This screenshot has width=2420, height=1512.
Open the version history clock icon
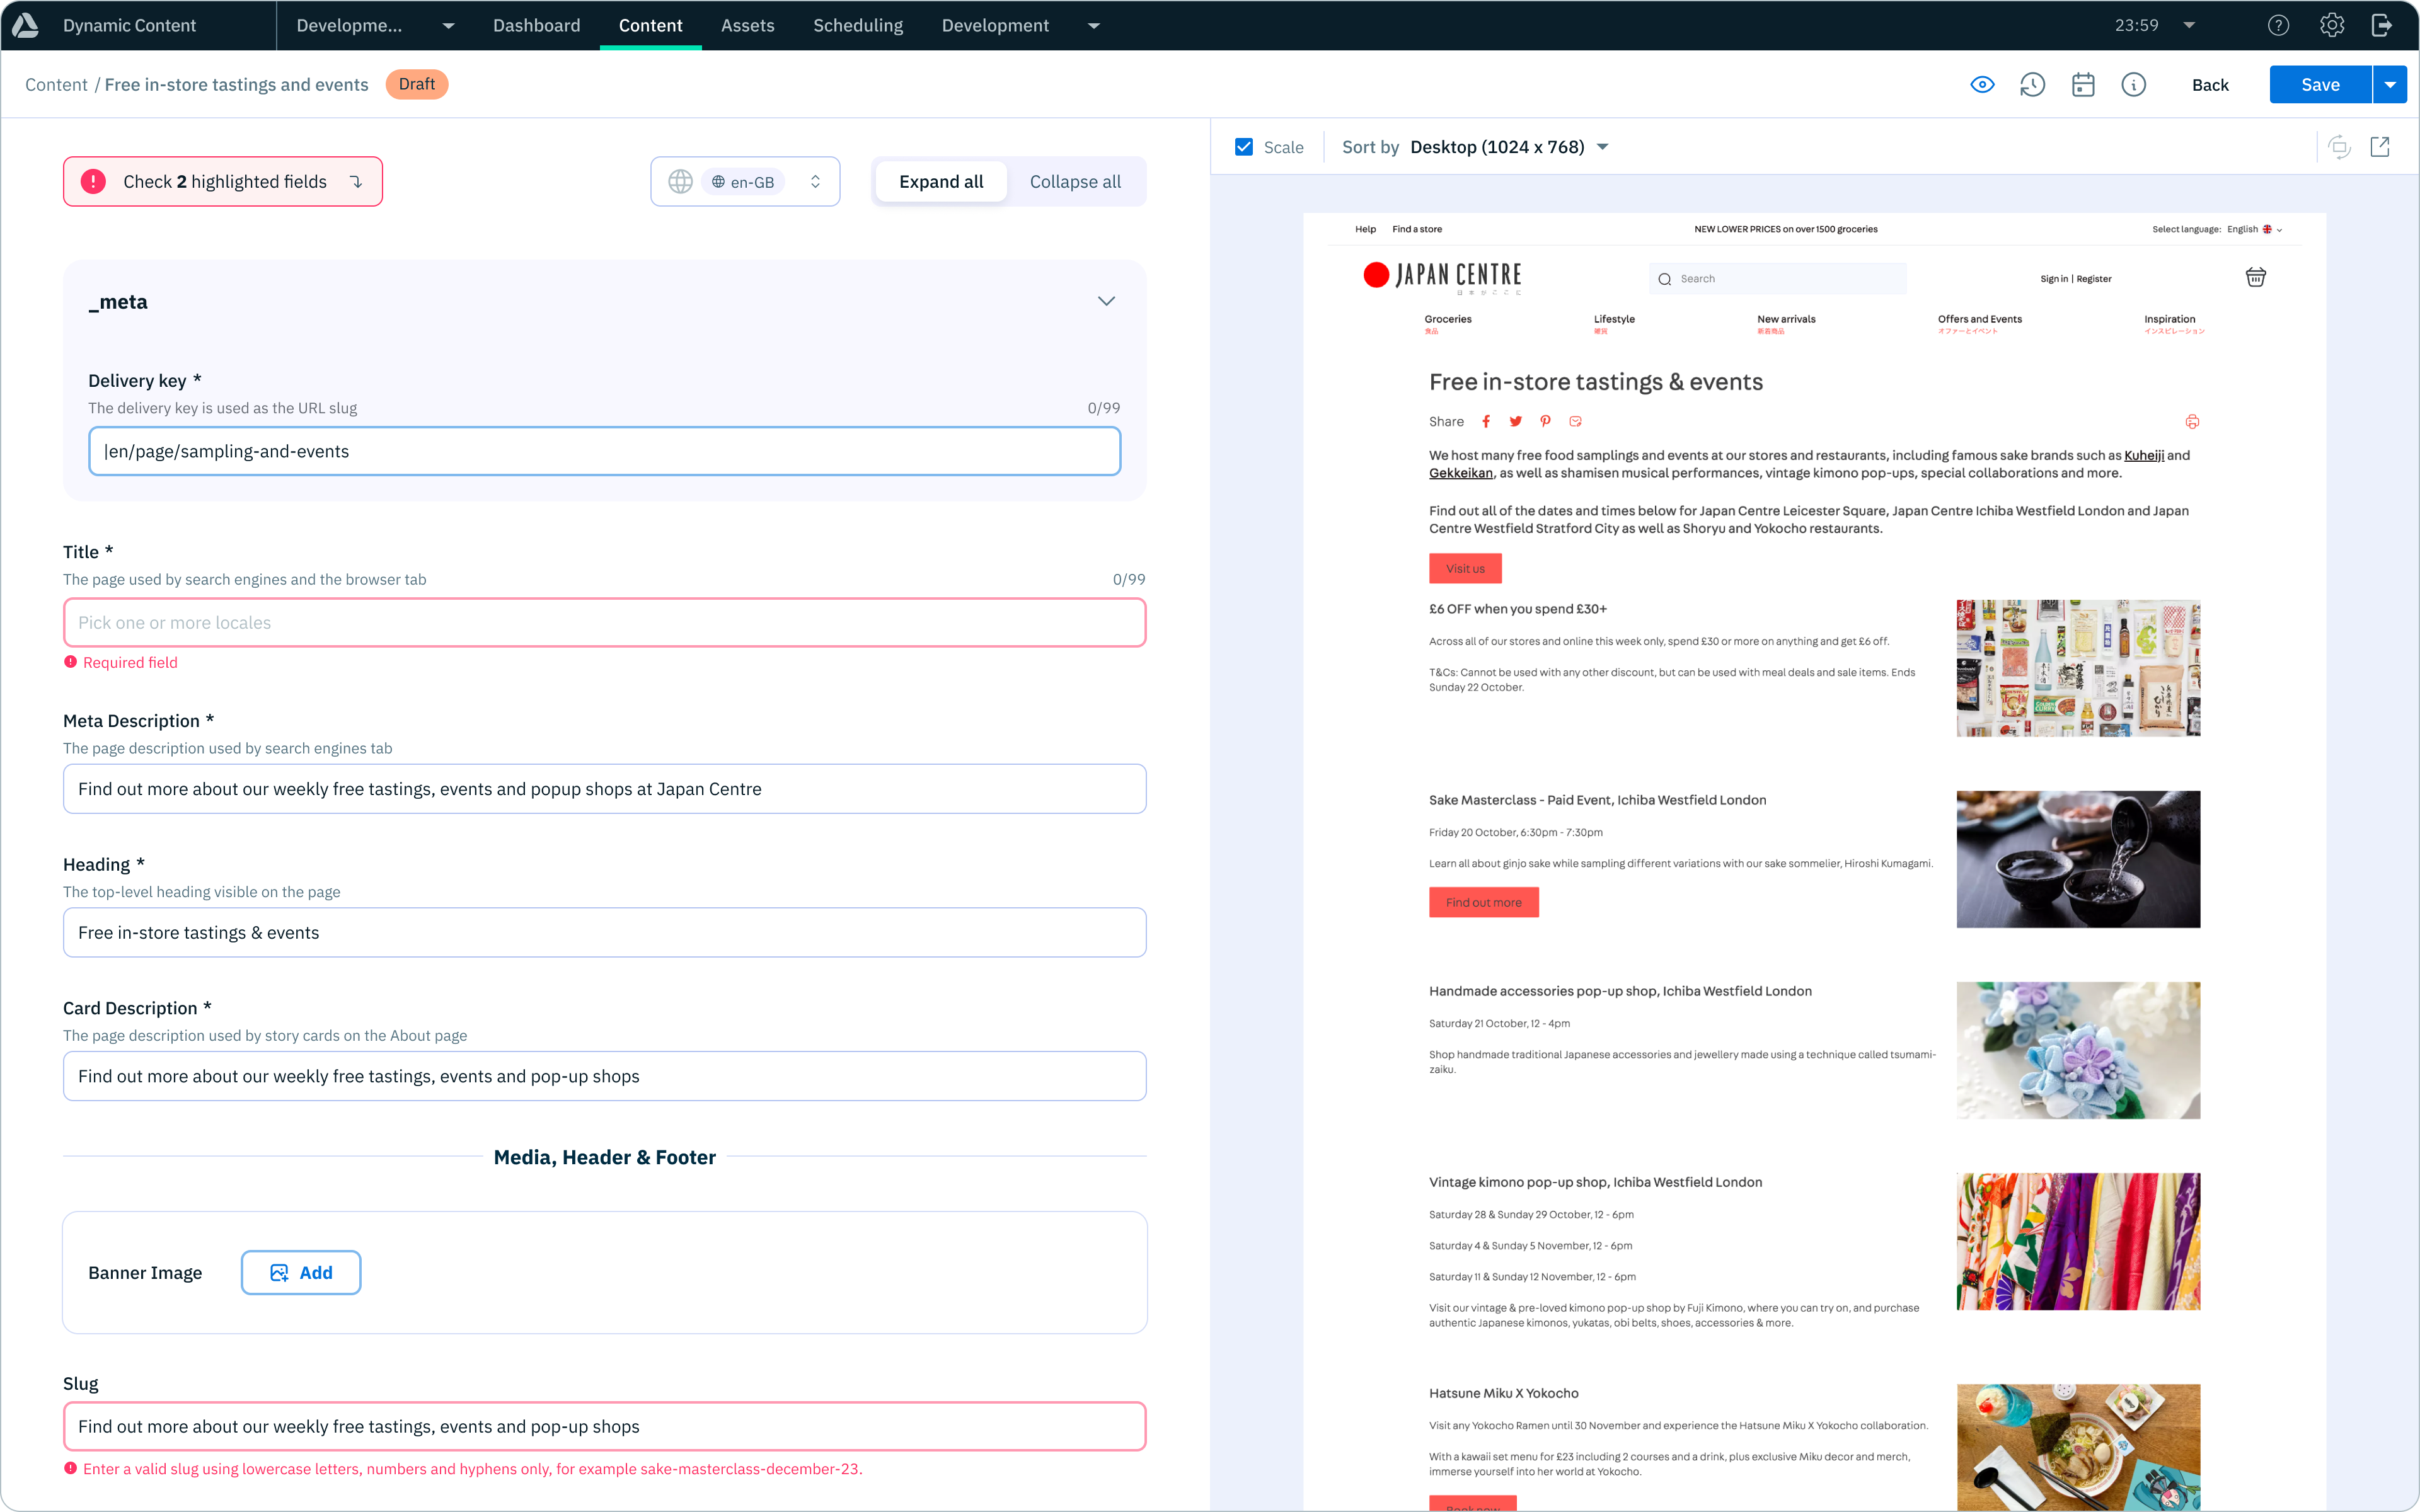(2032, 85)
